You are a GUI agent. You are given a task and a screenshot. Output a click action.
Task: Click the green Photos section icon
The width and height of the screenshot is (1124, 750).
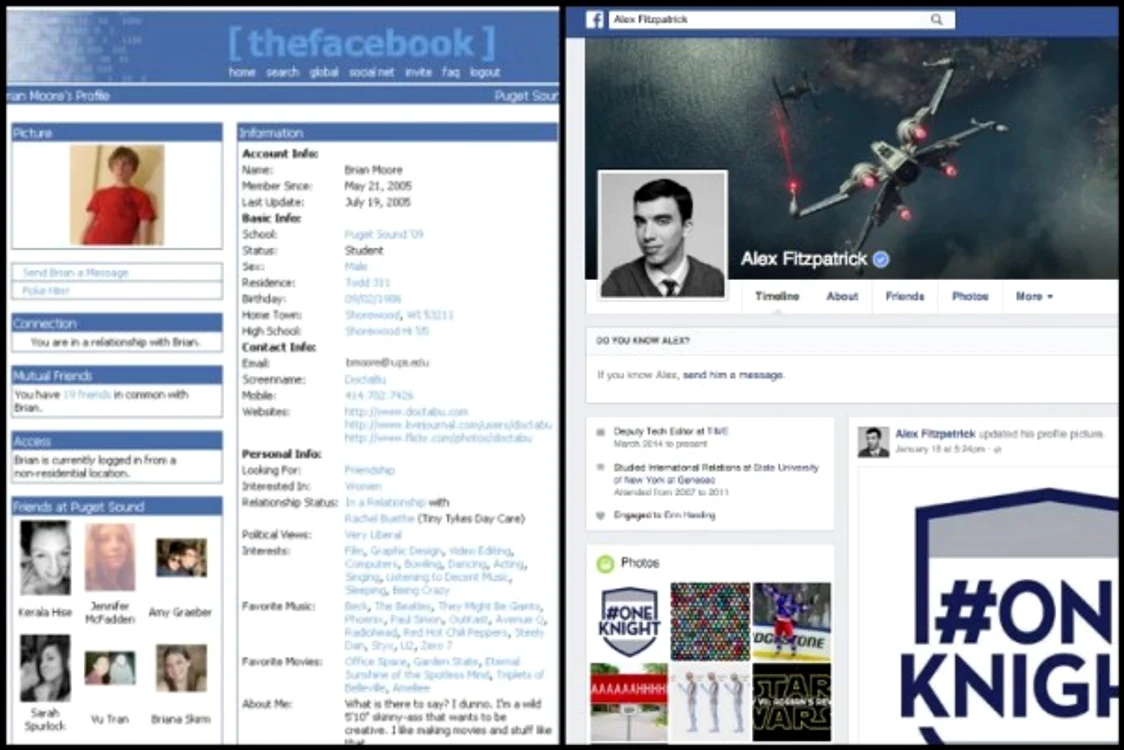(x=606, y=564)
